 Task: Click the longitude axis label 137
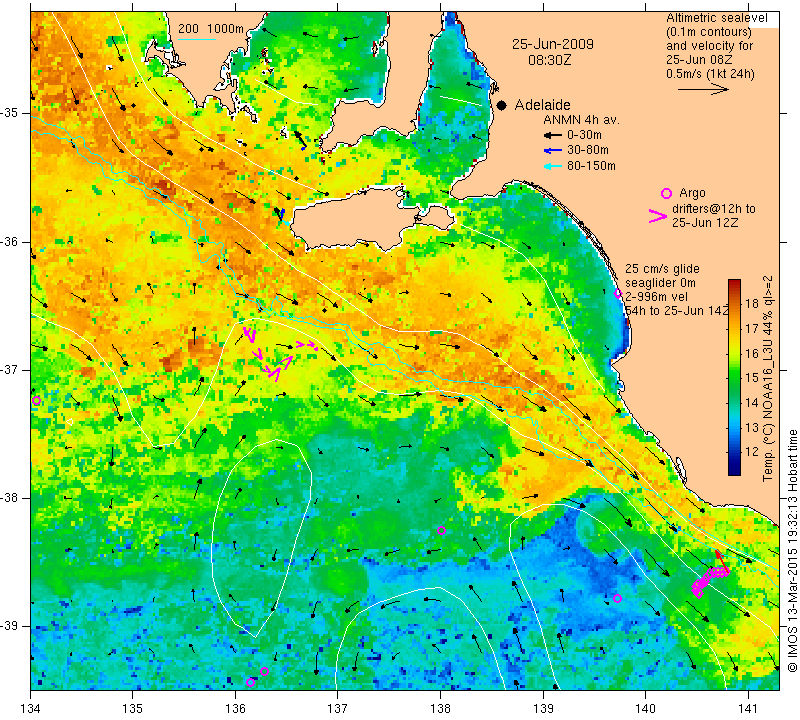pyautogui.click(x=338, y=709)
